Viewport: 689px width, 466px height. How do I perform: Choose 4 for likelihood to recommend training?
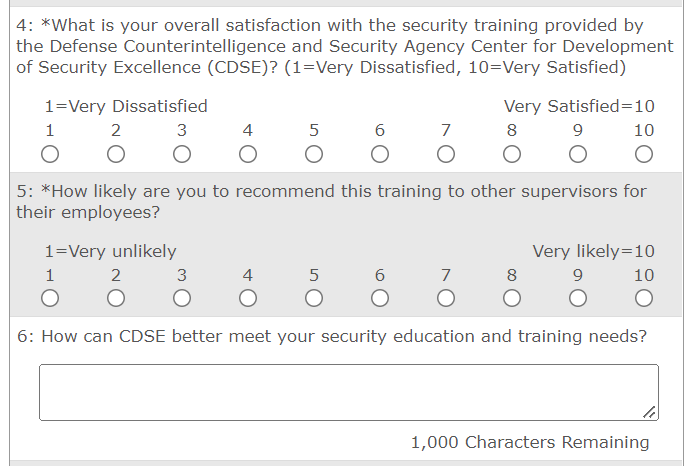pos(248,298)
